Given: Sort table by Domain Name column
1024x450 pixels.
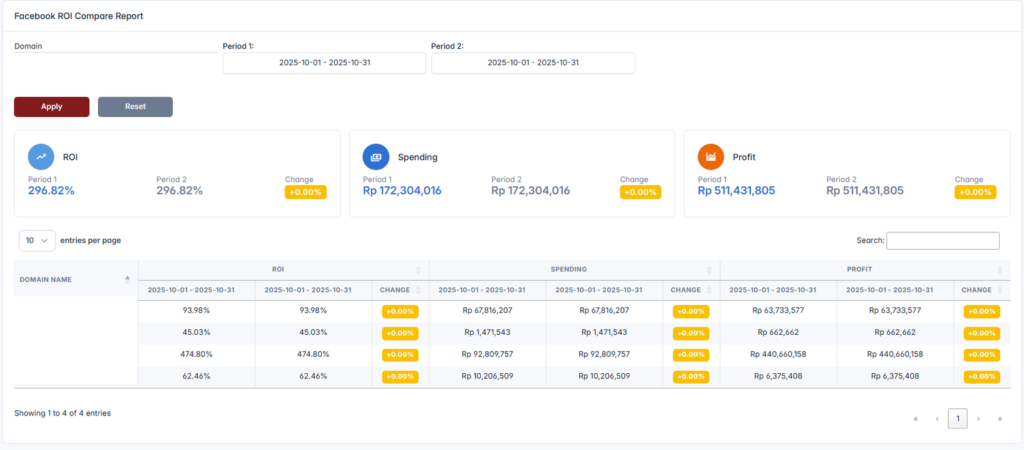Looking at the screenshot, I should point(75,279).
